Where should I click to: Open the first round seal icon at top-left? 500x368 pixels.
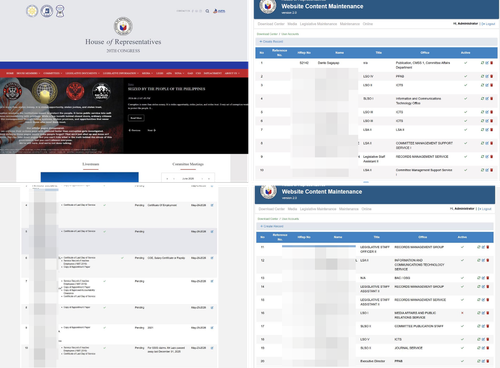32,11
